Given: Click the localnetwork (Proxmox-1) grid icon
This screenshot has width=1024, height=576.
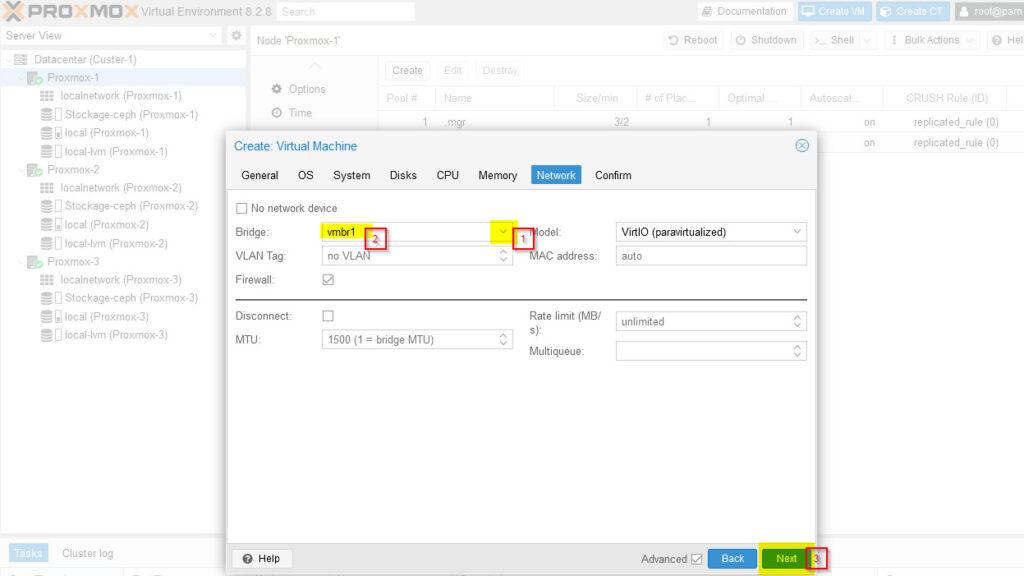Looking at the screenshot, I should 47,96.
